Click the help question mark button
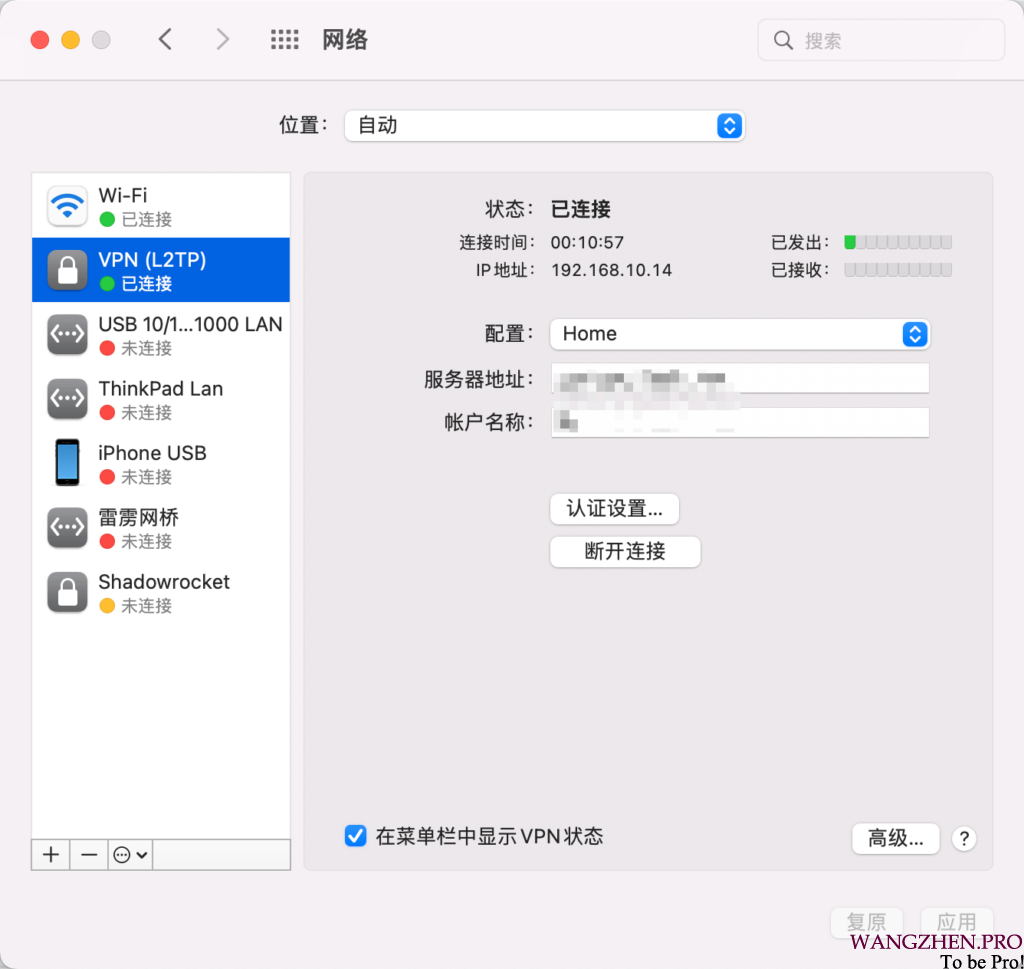This screenshot has height=969, width=1024. 963,838
